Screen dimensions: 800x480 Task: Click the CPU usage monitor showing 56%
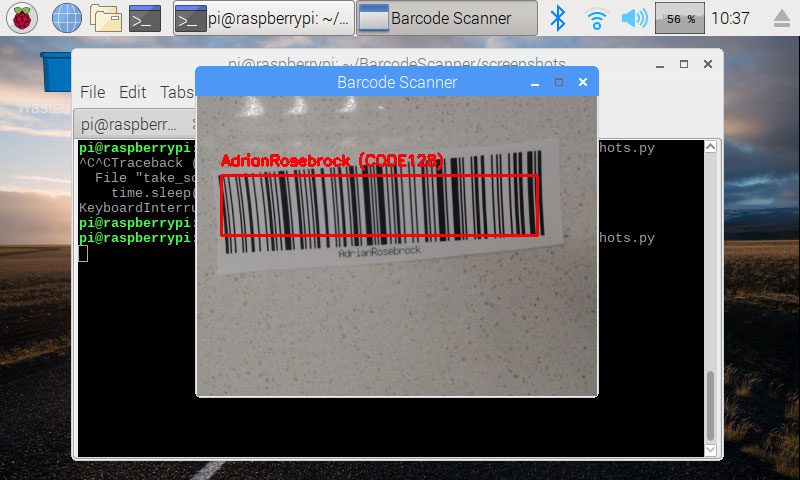(x=680, y=18)
